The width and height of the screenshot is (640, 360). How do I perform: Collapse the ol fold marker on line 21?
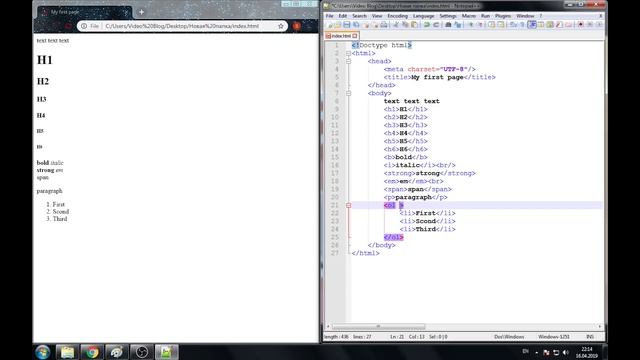coord(349,205)
